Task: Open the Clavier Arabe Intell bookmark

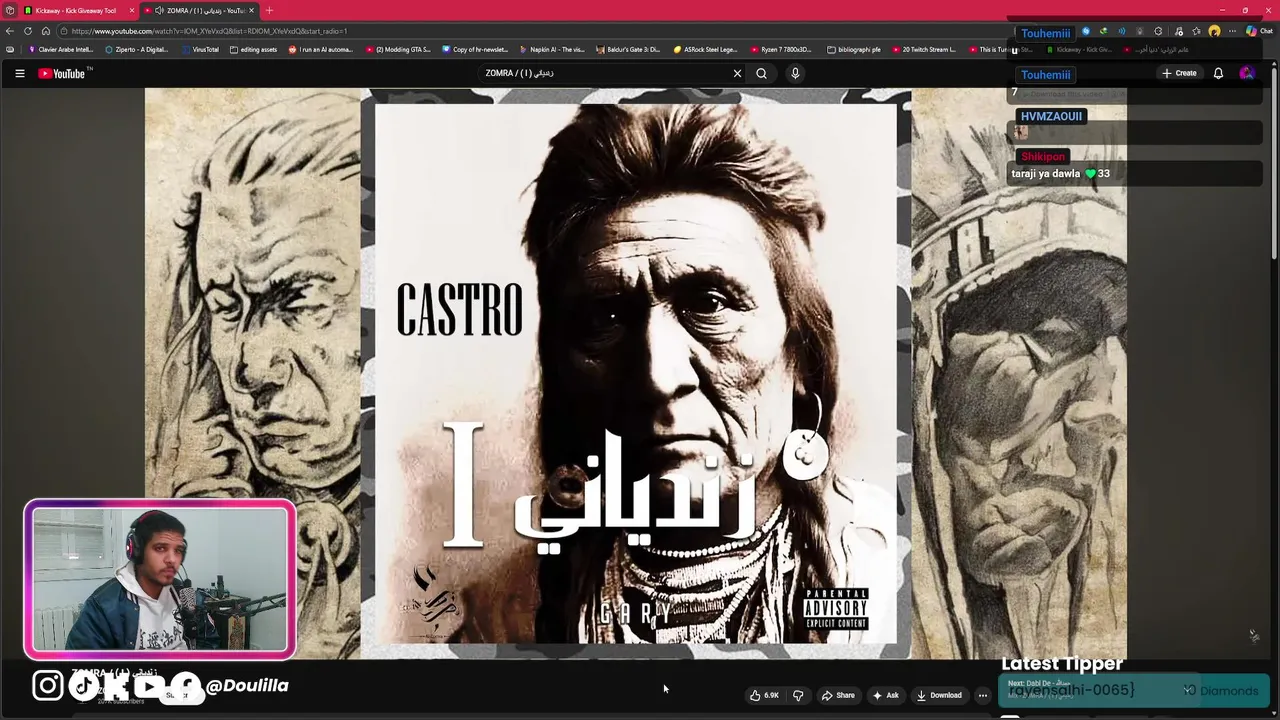Action: (61, 49)
